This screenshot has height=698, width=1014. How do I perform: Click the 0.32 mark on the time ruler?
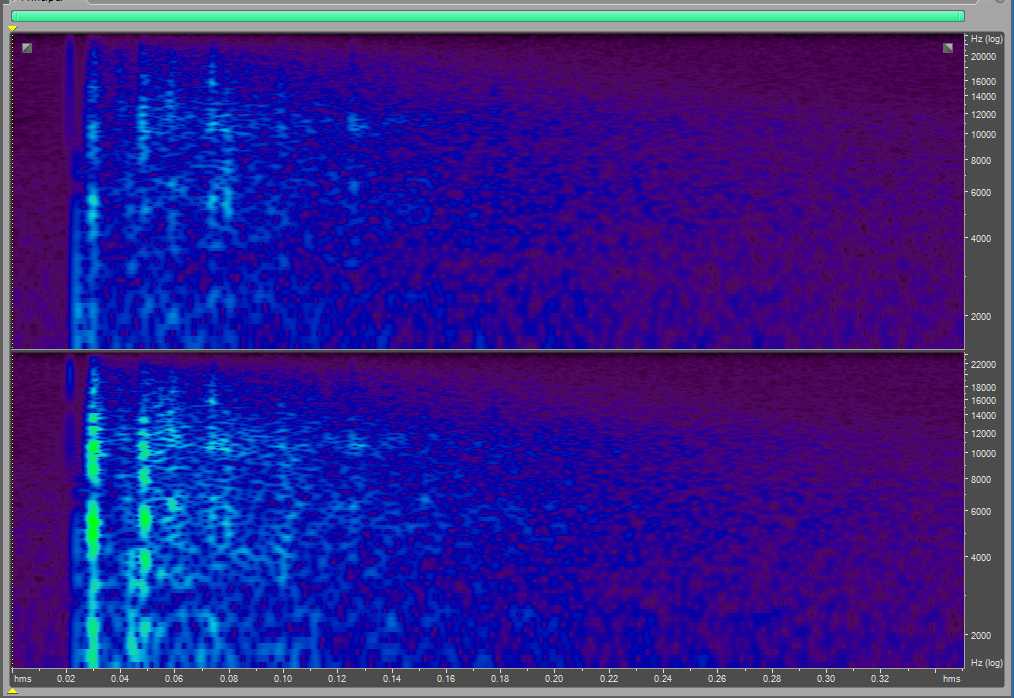[880, 679]
